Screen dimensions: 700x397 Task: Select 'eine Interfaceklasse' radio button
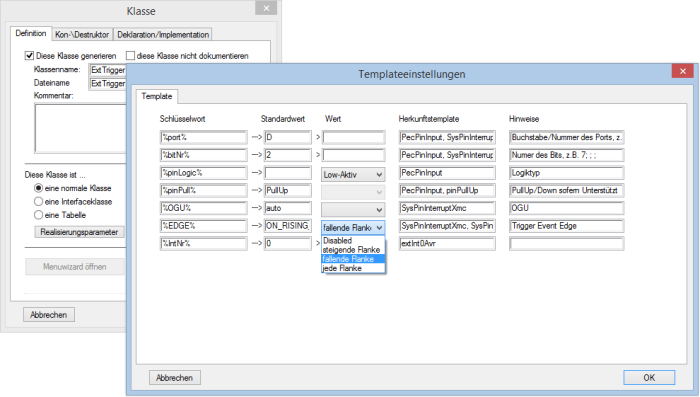pos(38,201)
